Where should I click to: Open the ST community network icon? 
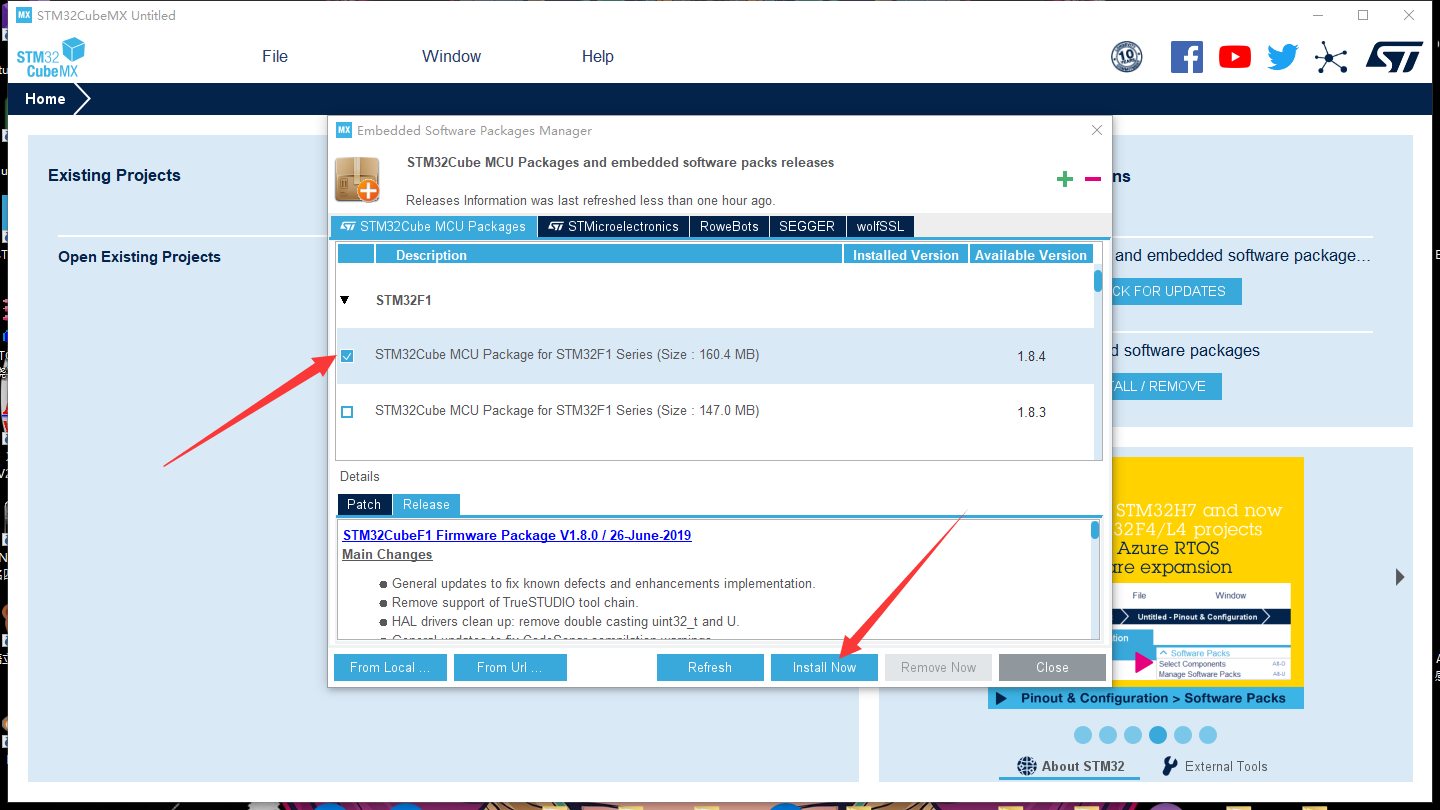(x=1331, y=57)
